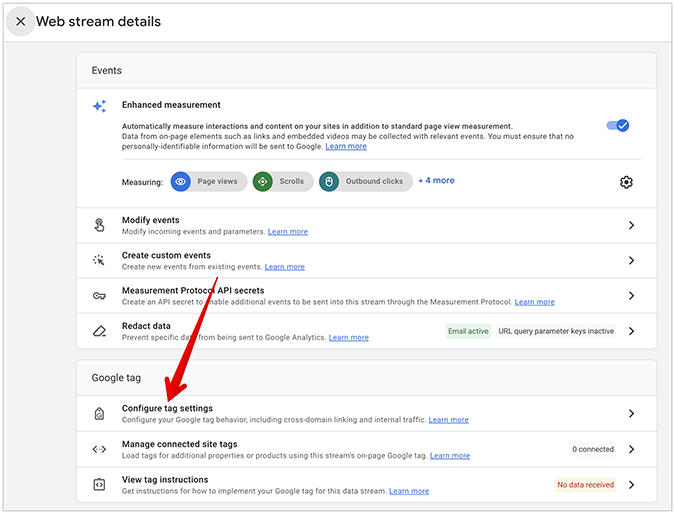Close the Web stream details panel
This screenshot has width=675, height=514.
coord(20,21)
